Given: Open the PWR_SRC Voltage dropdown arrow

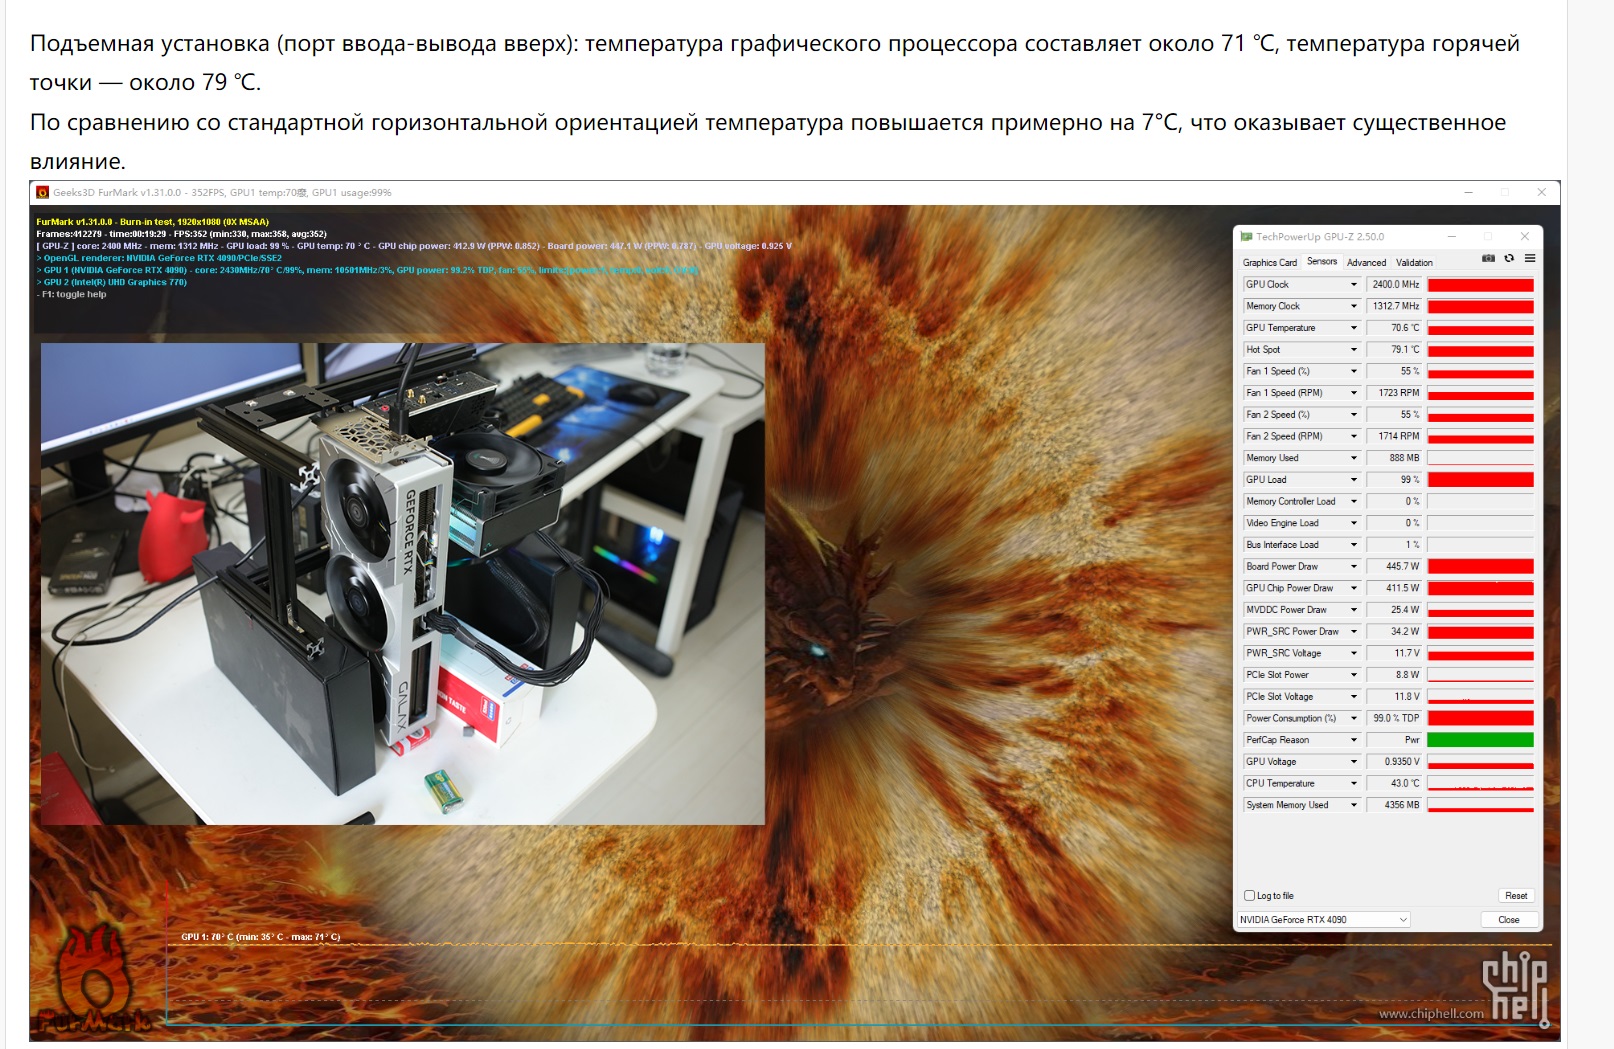Looking at the screenshot, I should pyautogui.click(x=1354, y=653).
